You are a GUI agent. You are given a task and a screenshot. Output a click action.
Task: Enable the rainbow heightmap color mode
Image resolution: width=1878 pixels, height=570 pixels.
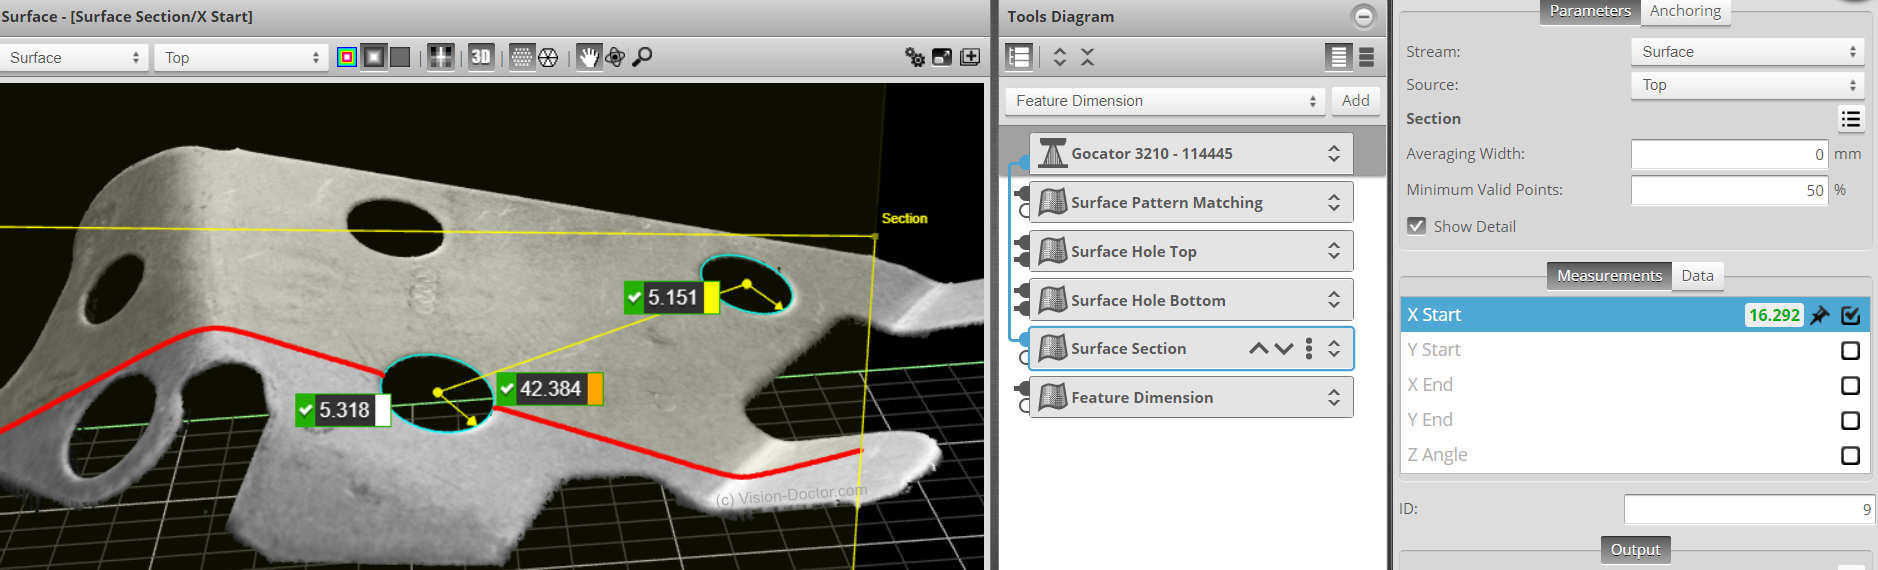346,57
